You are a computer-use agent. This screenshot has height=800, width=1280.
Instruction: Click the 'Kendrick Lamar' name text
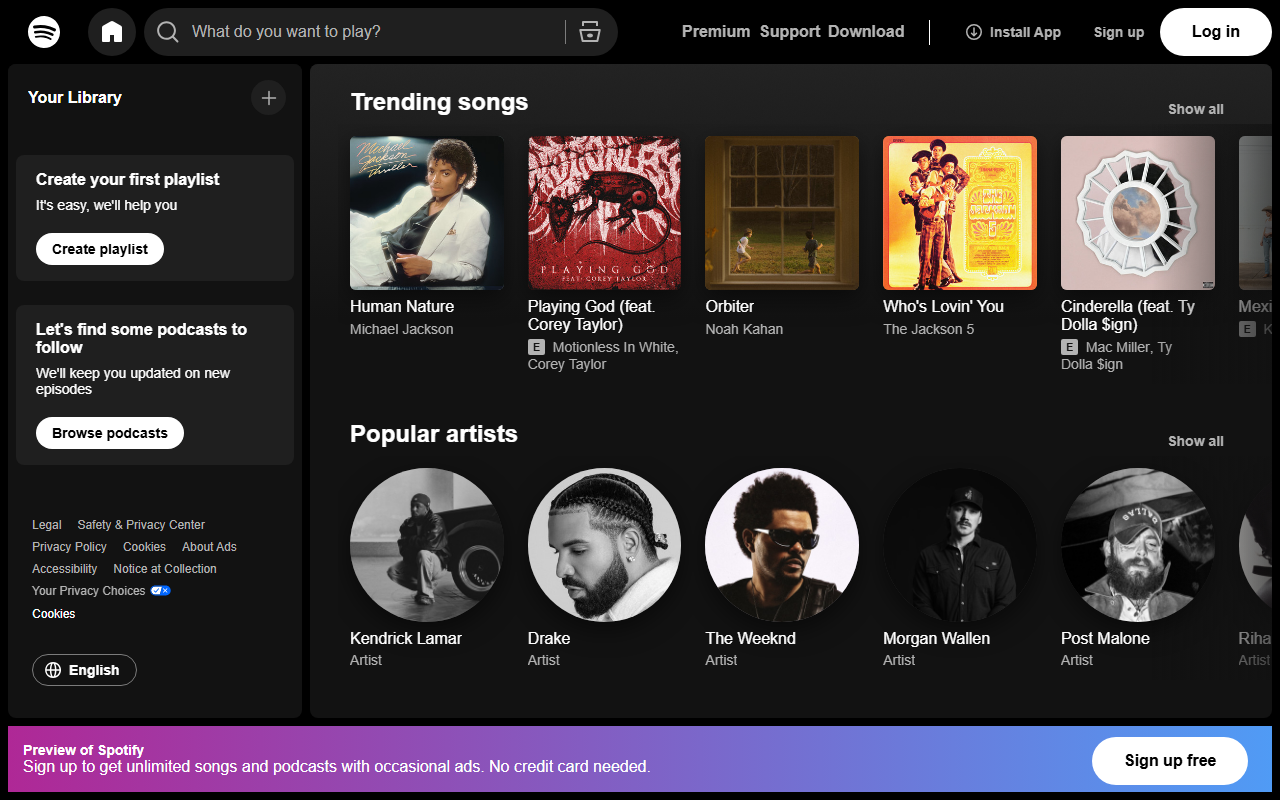tap(406, 638)
